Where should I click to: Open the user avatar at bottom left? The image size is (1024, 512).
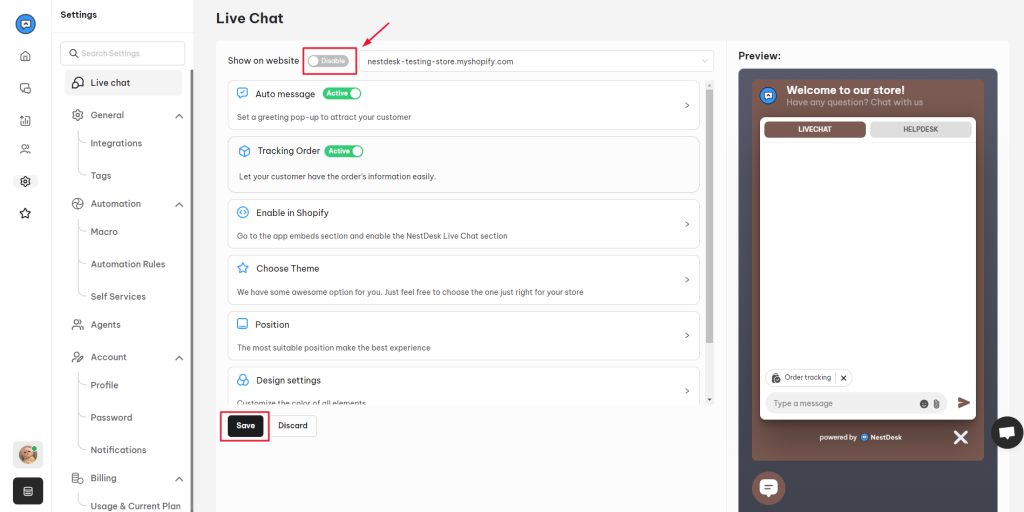pyautogui.click(x=28, y=455)
